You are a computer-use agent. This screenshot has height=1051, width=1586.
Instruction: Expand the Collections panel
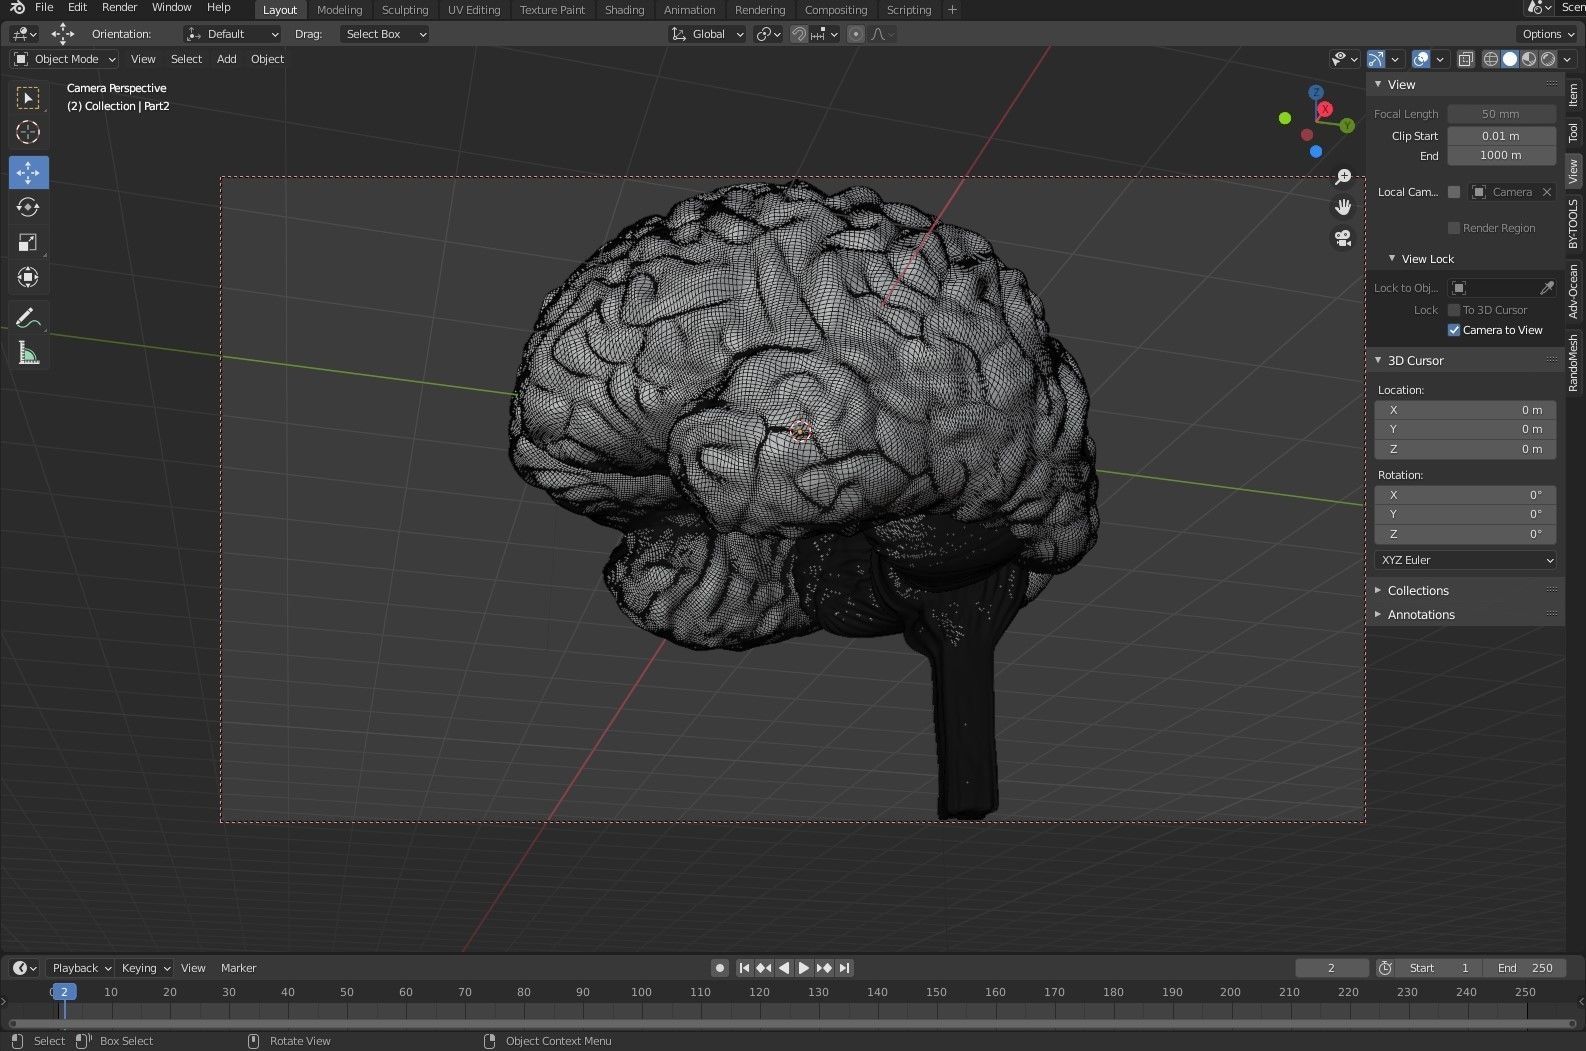pos(1378,591)
